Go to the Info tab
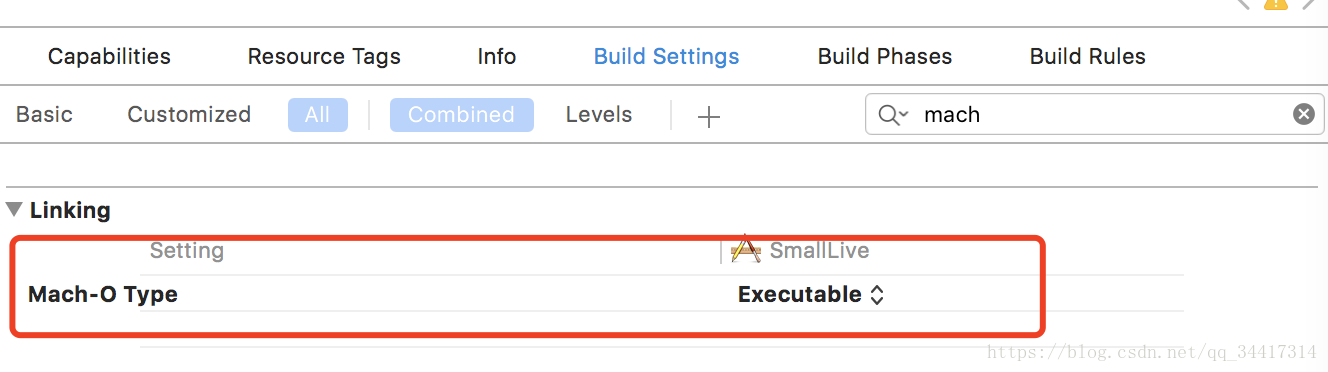1328x372 pixels. click(x=497, y=56)
